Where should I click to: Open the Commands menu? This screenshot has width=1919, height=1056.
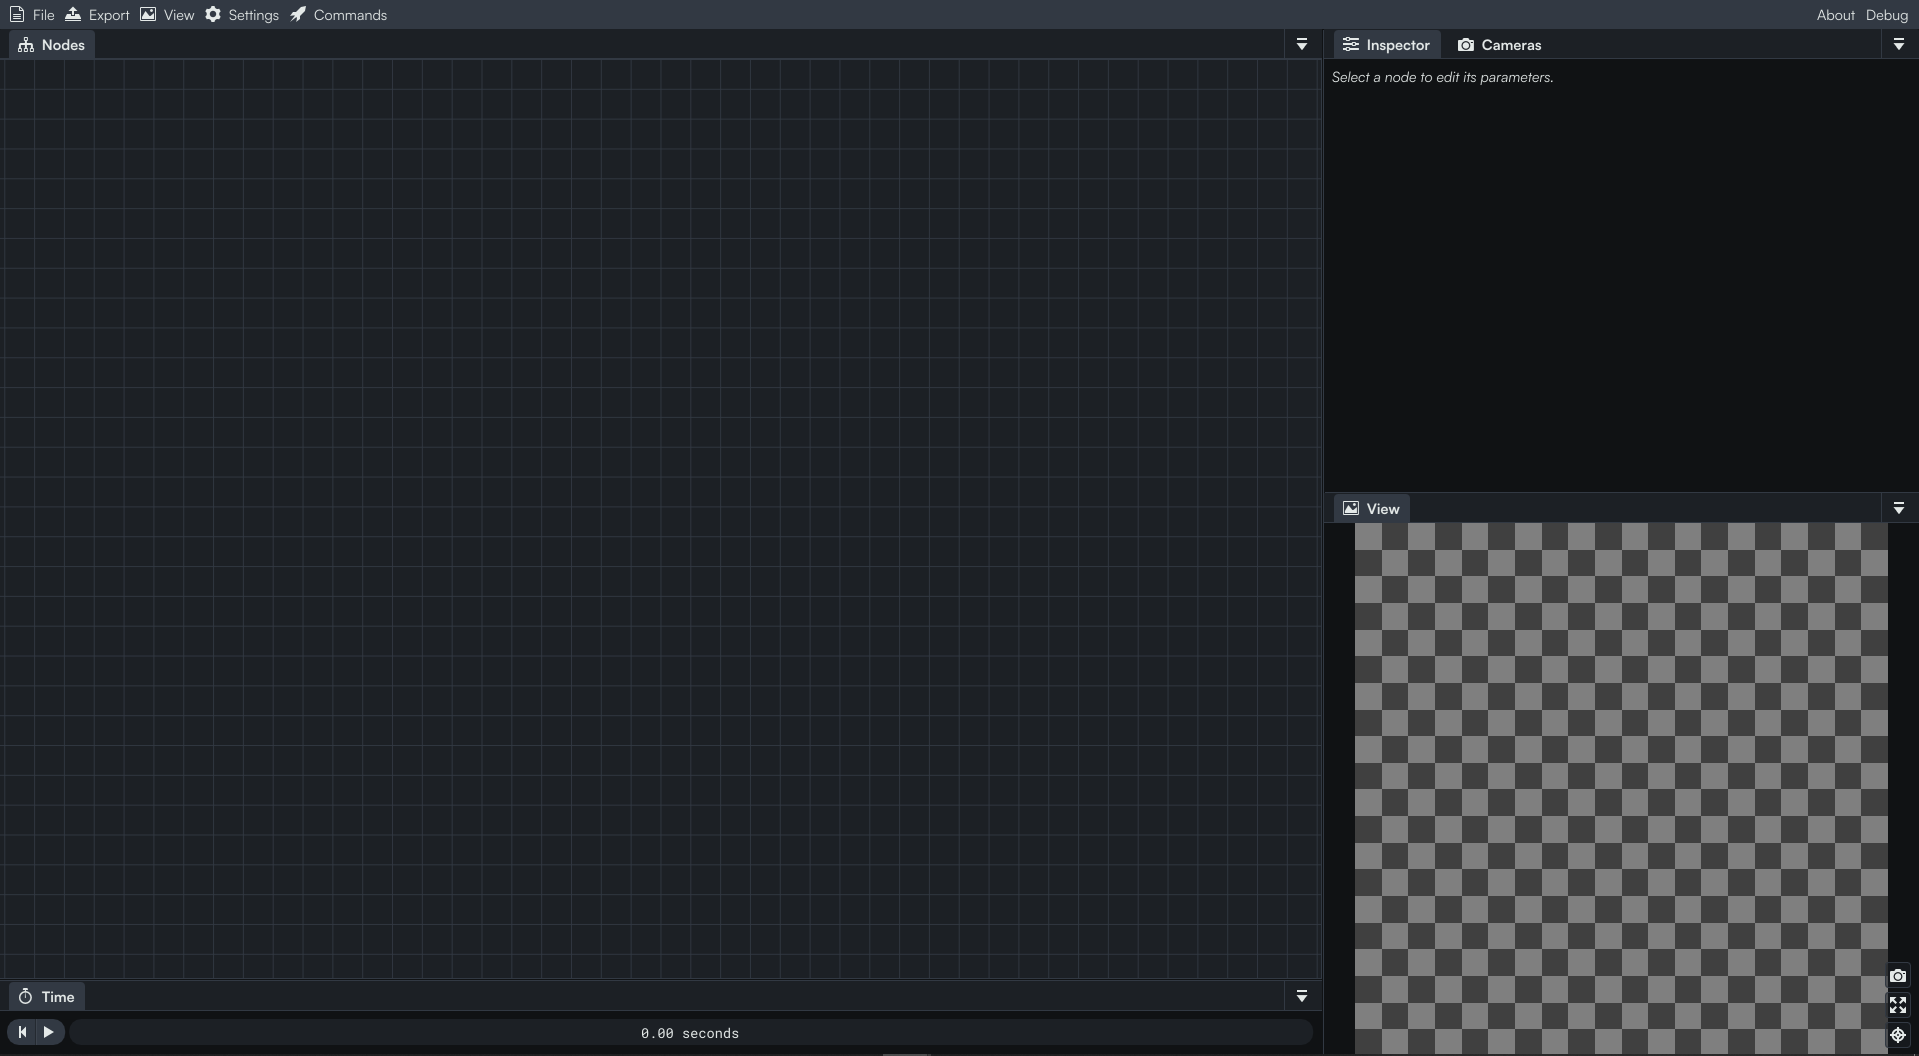click(338, 15)
